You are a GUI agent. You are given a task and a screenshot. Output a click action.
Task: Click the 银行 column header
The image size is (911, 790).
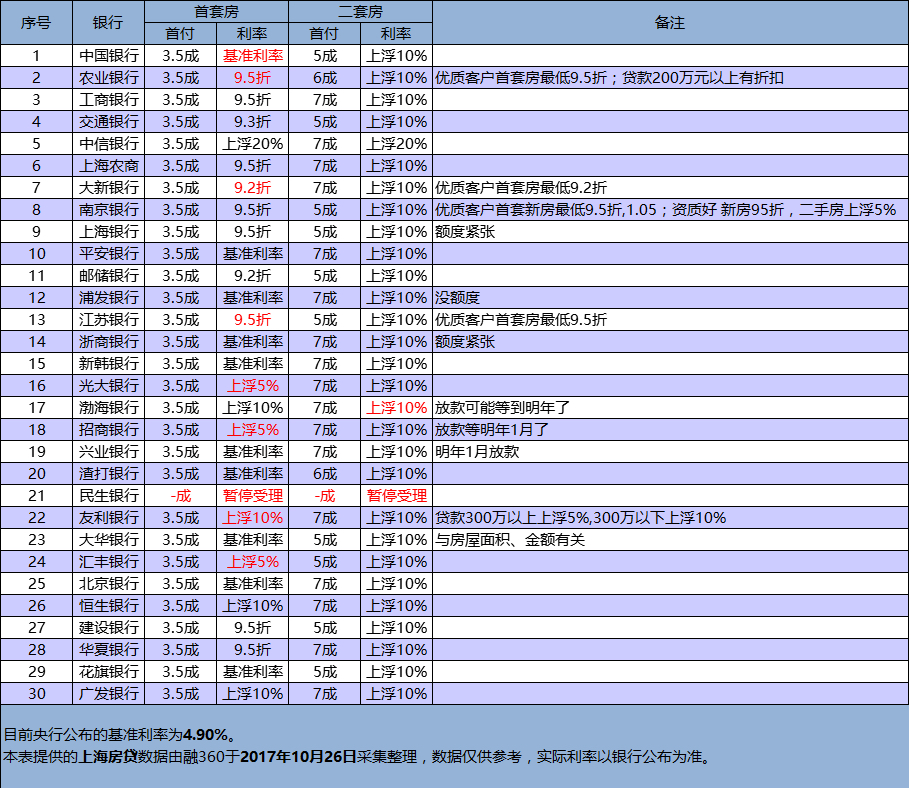coord(106,21)
